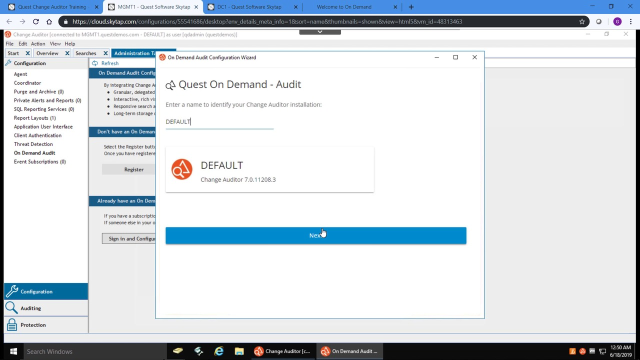The height and width of the screenshot is (360, 640).
Task: Click the installation name input field
Action: pyautogui.click(x=220, y=122)
